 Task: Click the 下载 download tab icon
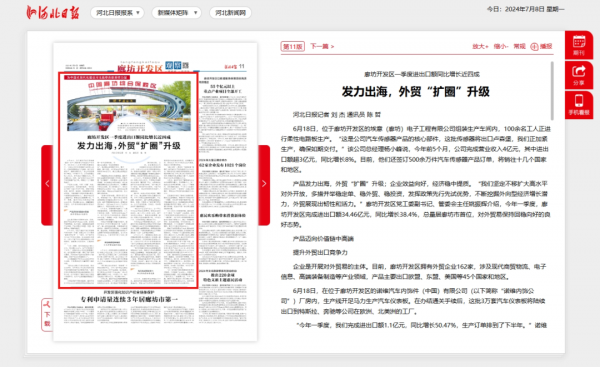coord(47,315)
